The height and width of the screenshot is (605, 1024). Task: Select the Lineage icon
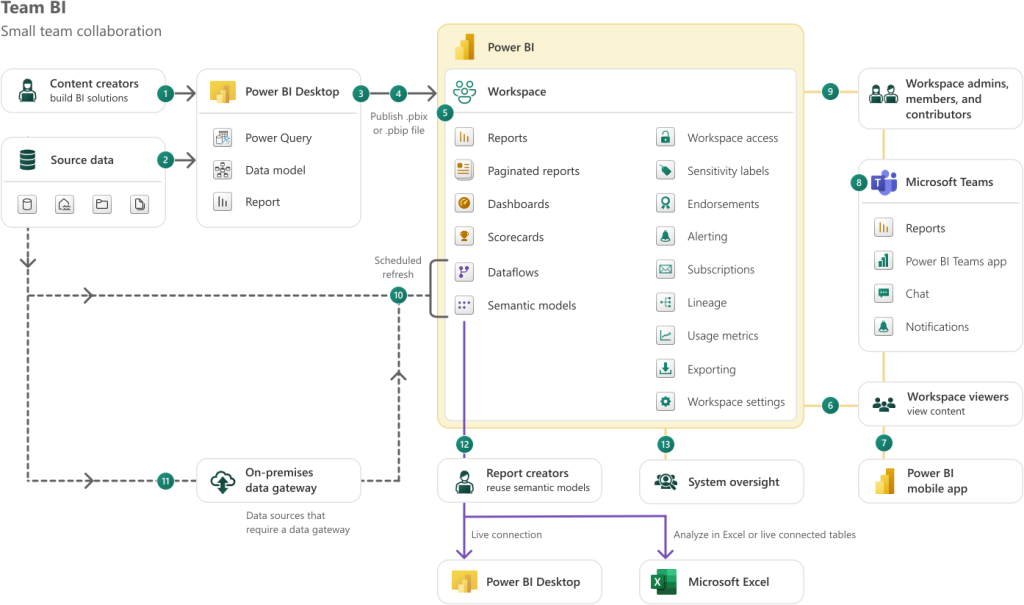[x=665, y=303]
